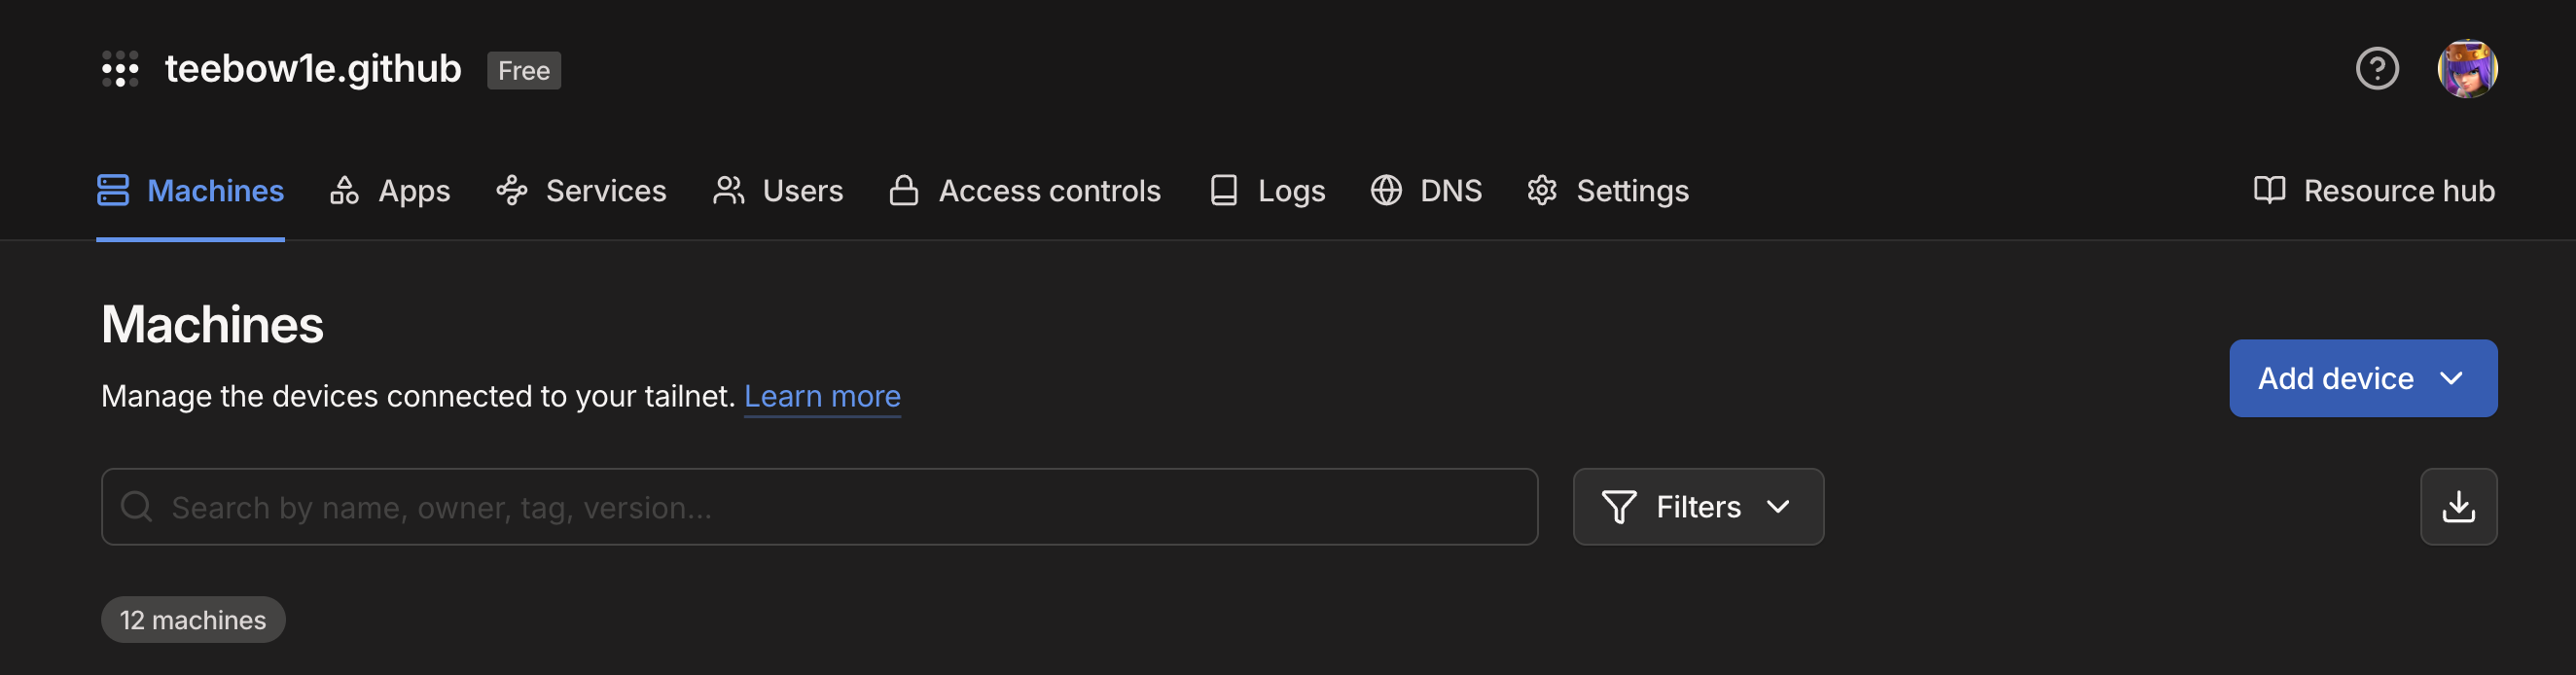Click the Resource hub book icon
2576x675 pixels.
[2269, 190]
